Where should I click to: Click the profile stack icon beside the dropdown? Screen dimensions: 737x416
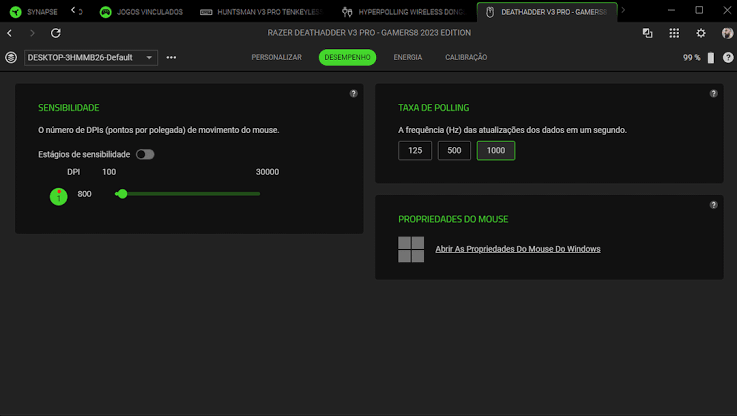(11, 57)
